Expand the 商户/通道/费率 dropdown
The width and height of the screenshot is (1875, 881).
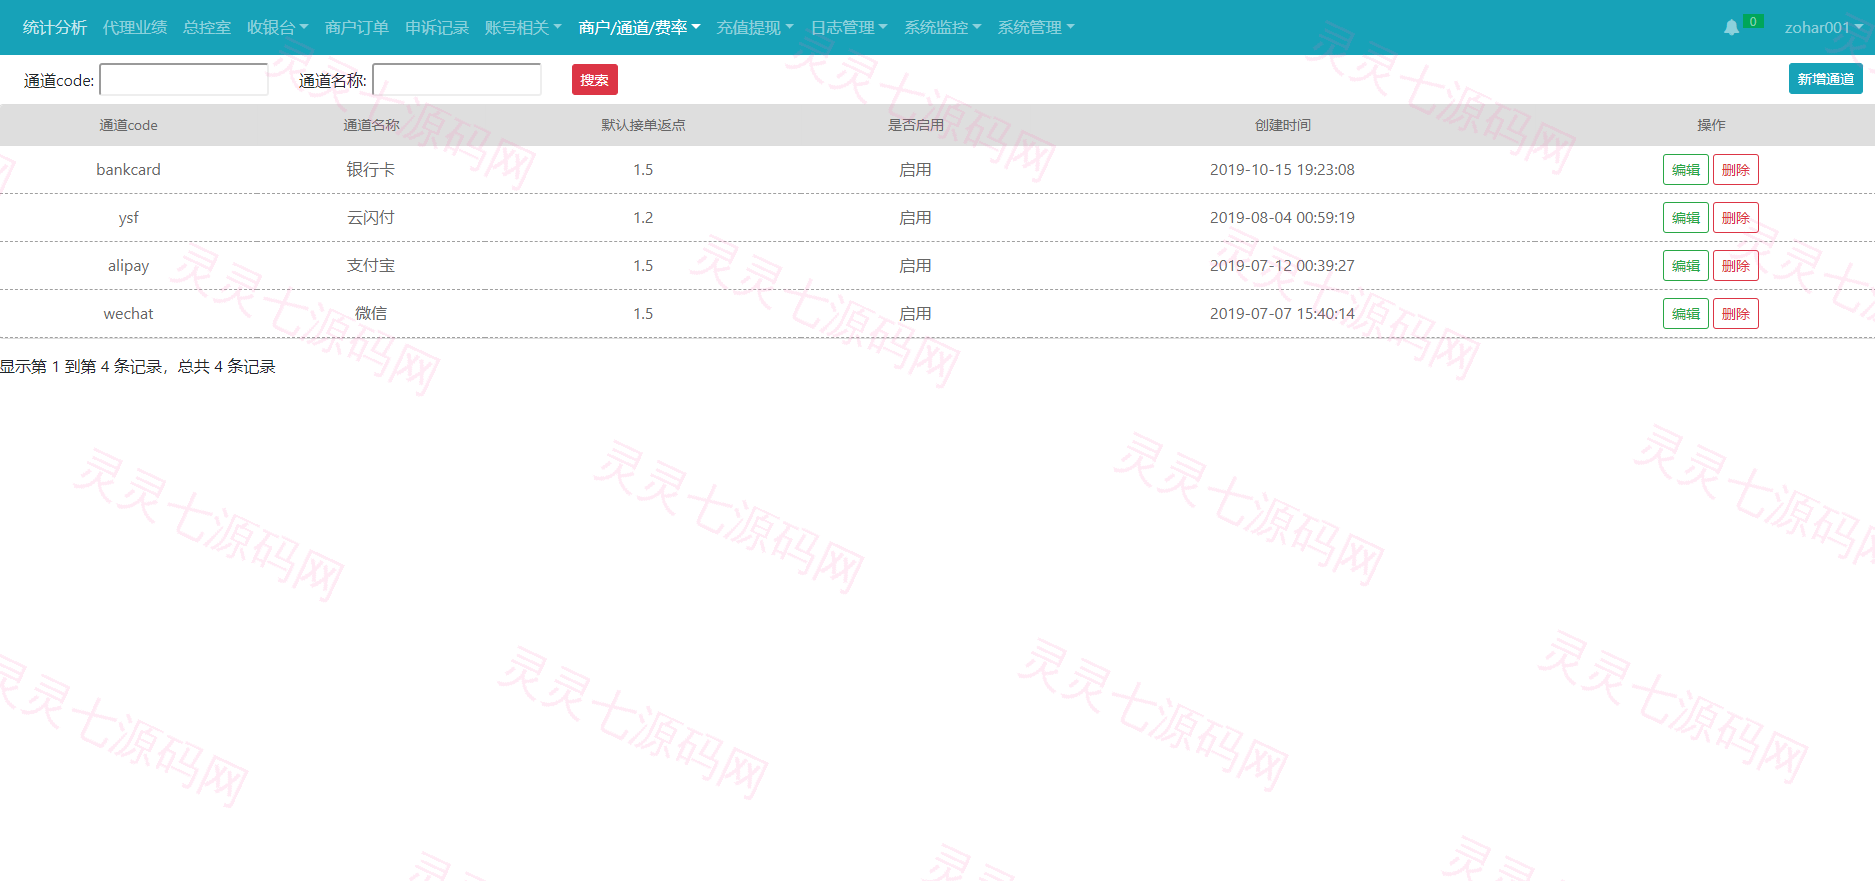point(639,28)
